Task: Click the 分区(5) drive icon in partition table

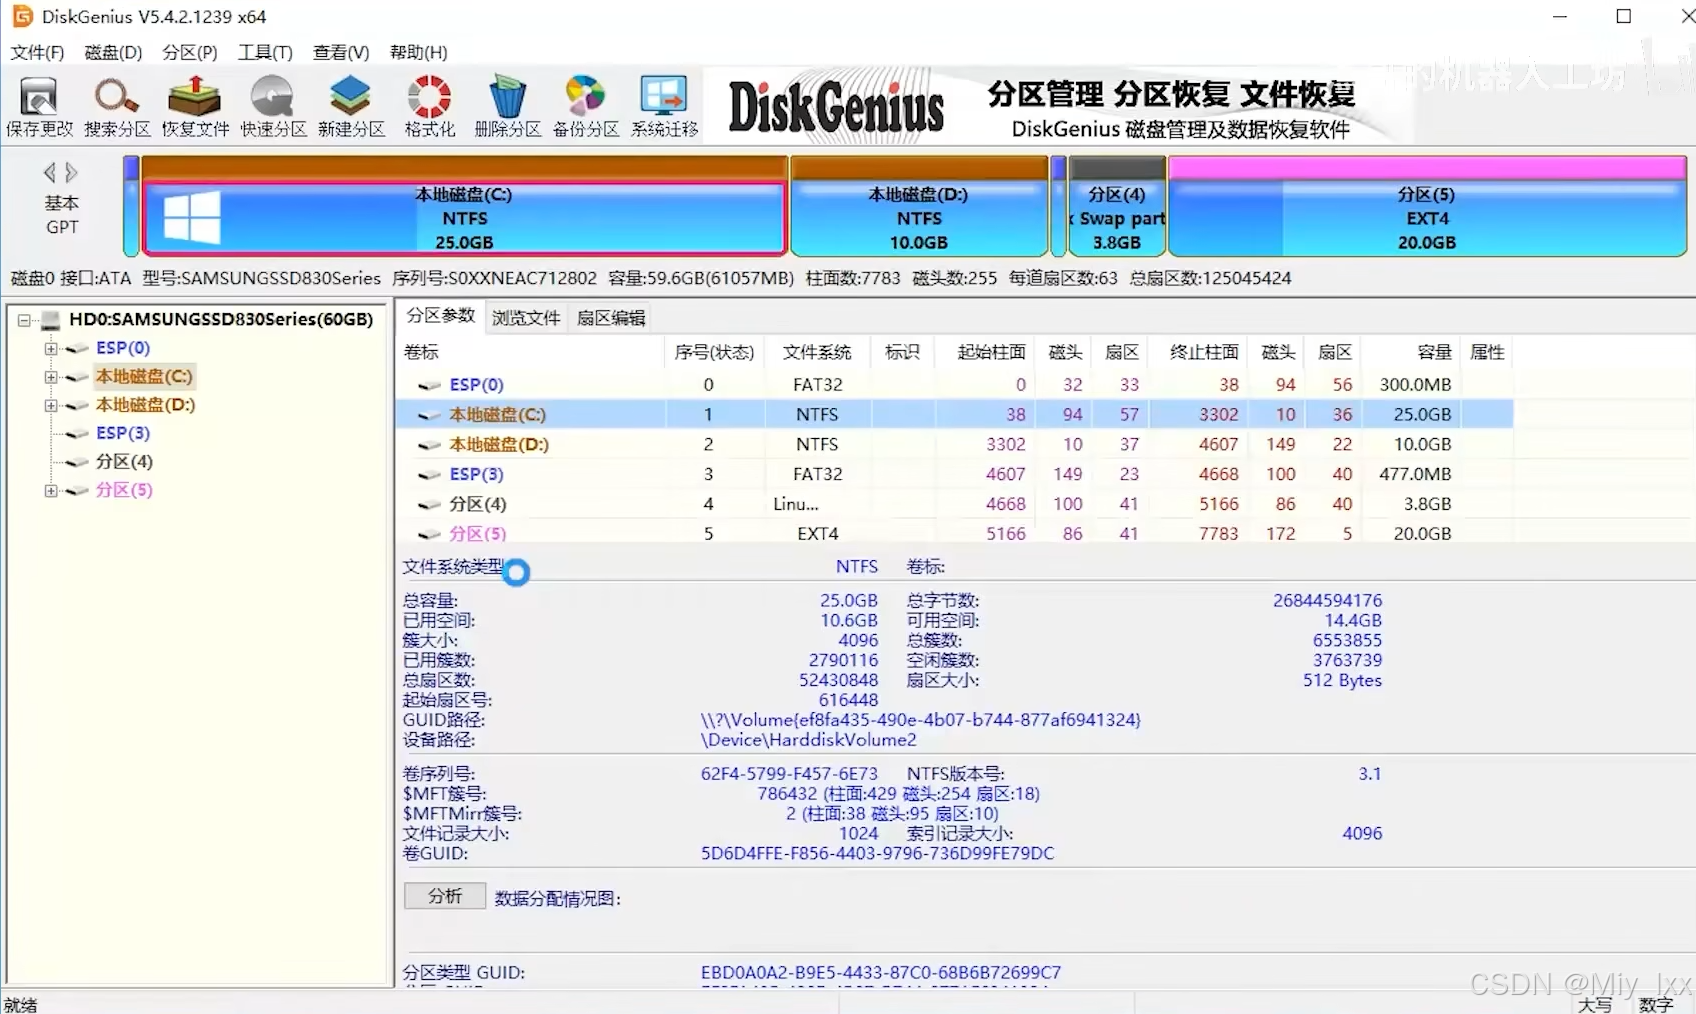Action: 430,534
